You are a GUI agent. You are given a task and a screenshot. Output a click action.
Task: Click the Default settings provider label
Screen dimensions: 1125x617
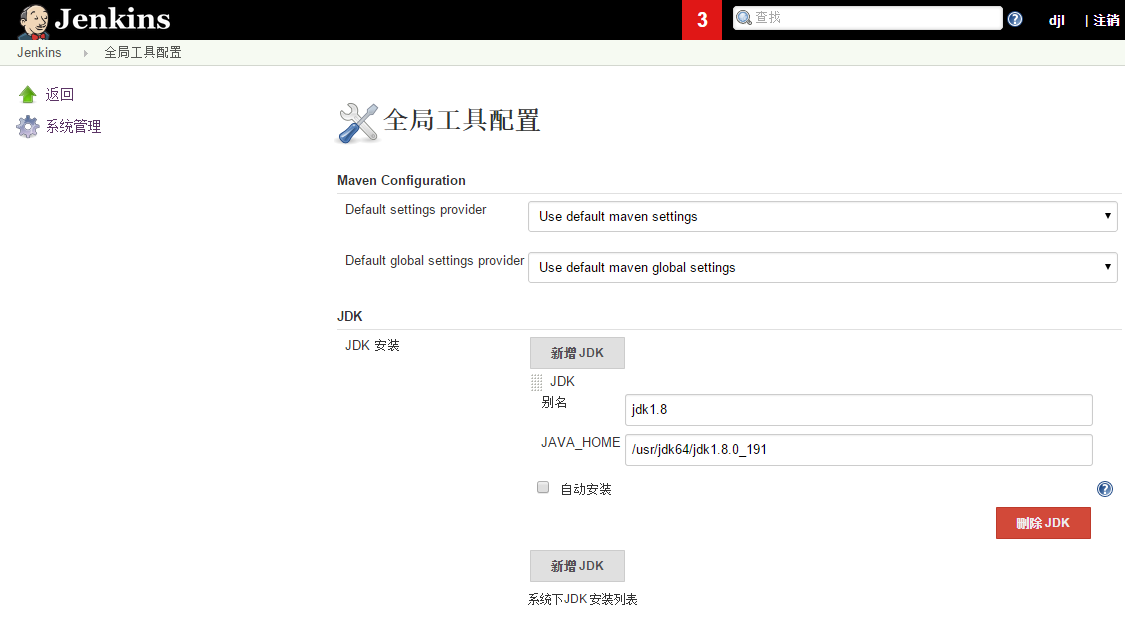click(x=415, y=209)
